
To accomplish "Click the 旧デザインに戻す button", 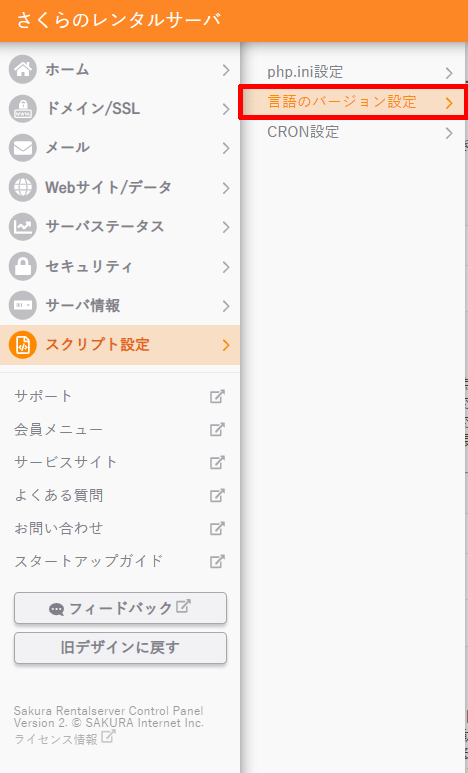I will point(120,648).
